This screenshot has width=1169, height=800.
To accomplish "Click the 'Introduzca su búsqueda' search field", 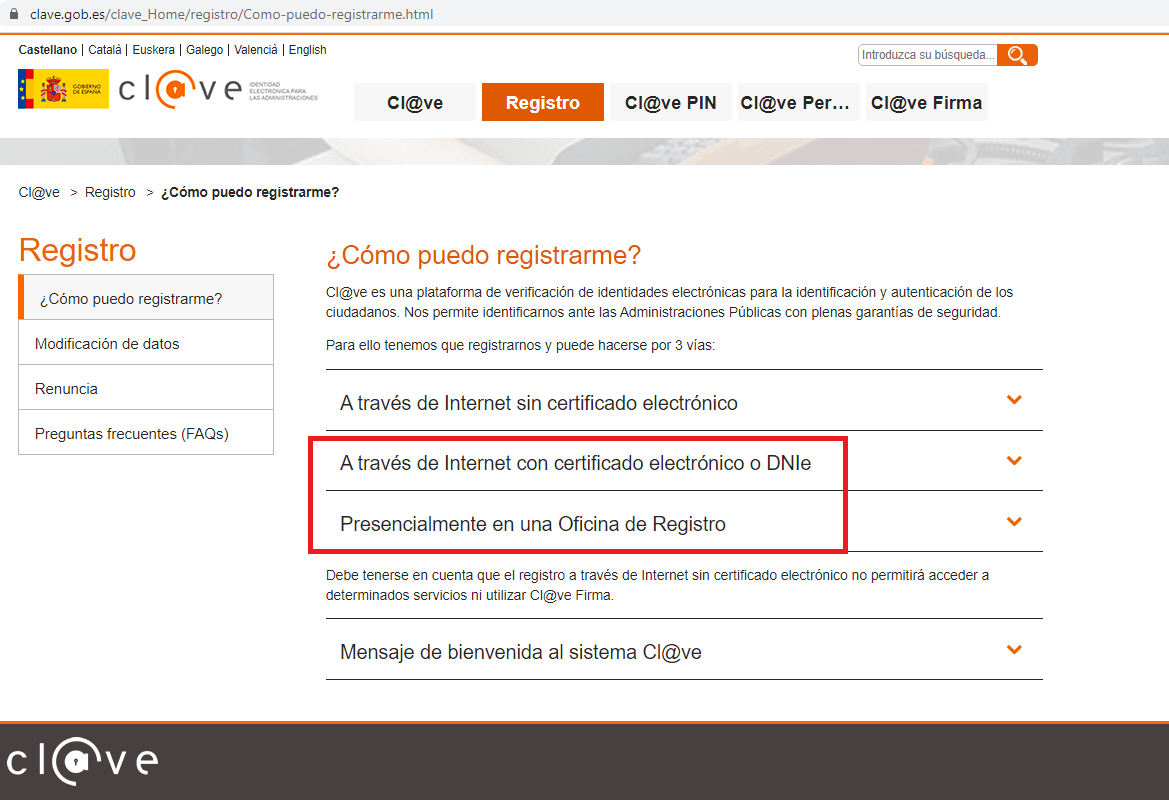I will pos(927,55).
